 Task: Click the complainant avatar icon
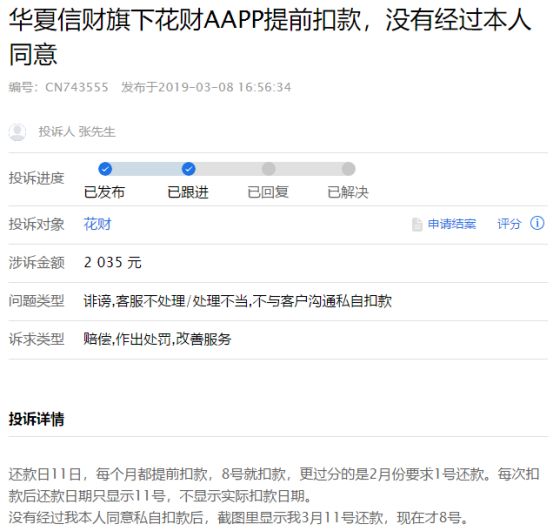pyautogui.click(x=17, y=132)
